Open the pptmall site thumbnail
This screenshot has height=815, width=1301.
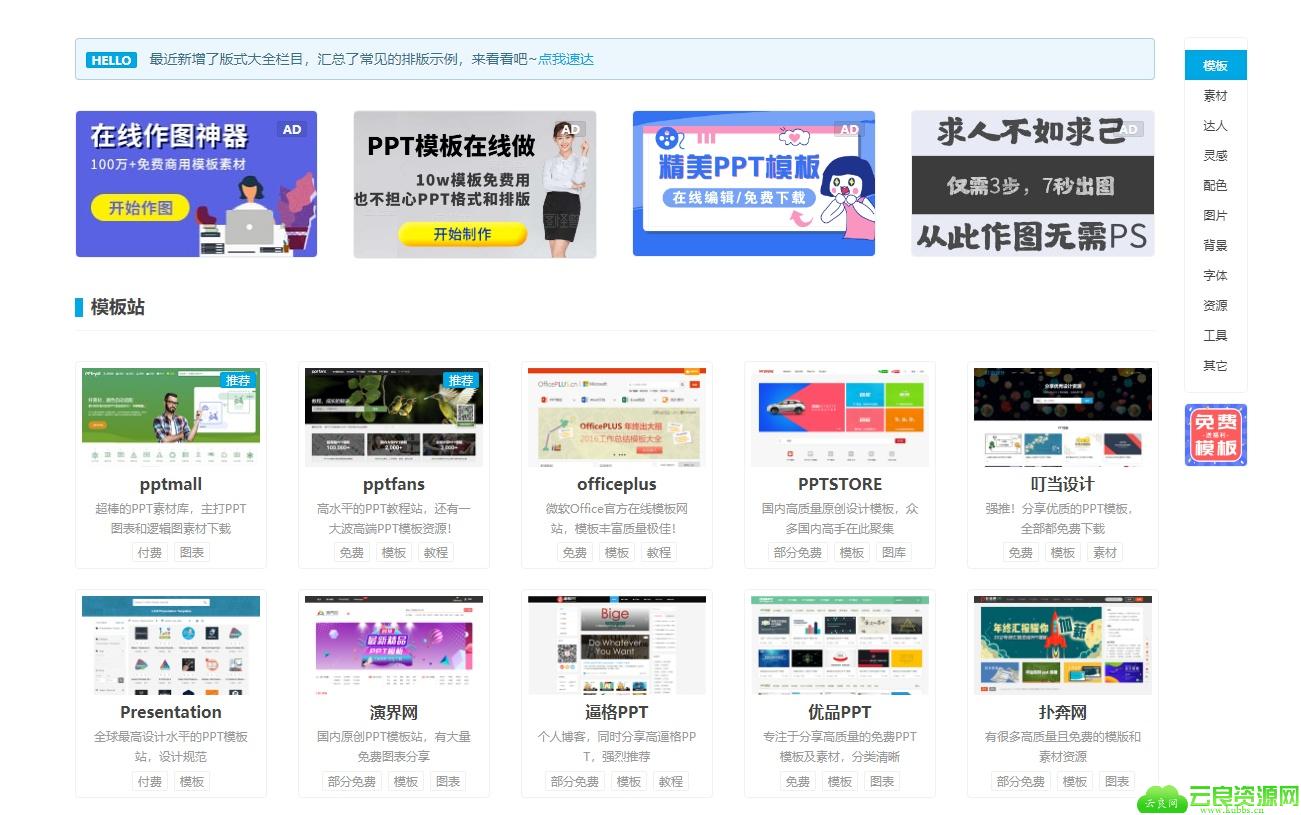171,417
